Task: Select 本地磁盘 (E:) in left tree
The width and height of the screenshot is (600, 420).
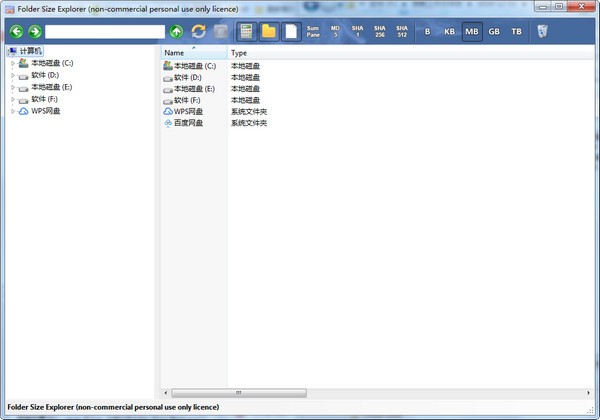Action: point(51,87)
